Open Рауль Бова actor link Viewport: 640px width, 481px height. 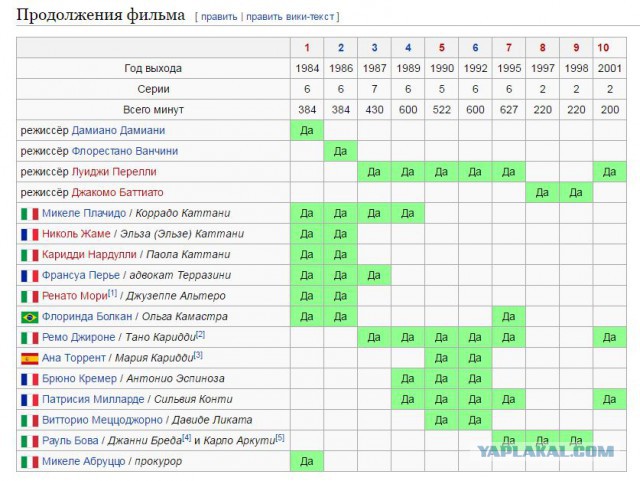70,441
